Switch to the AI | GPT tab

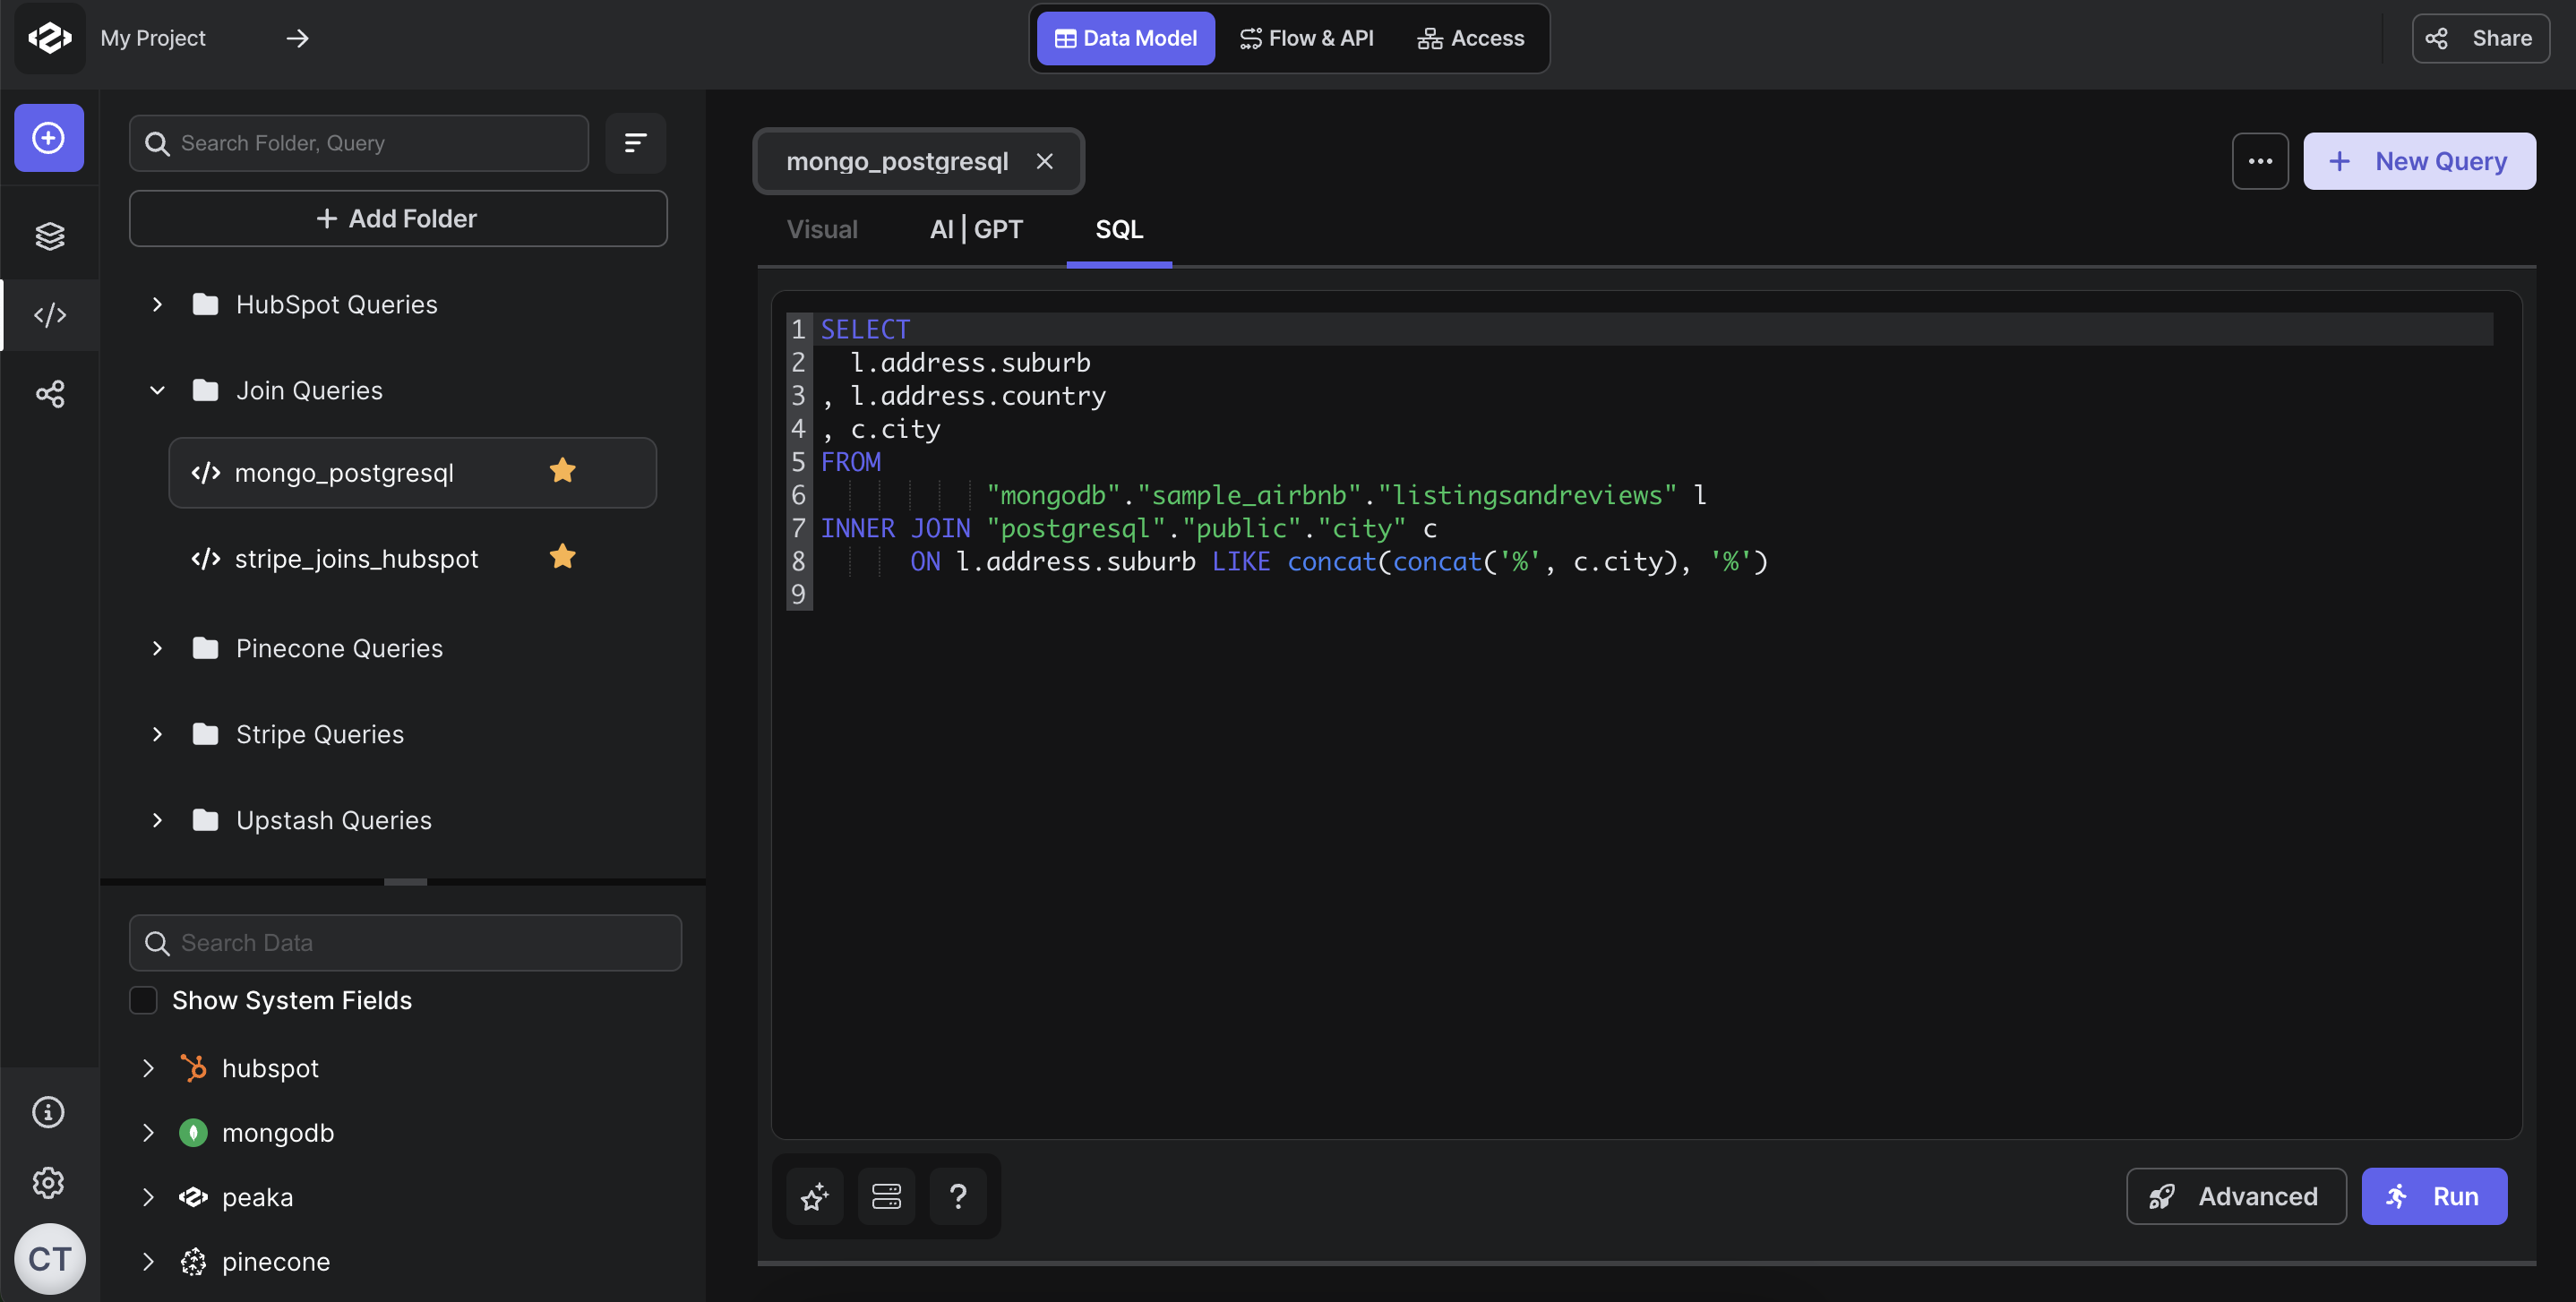pos(976,229)
